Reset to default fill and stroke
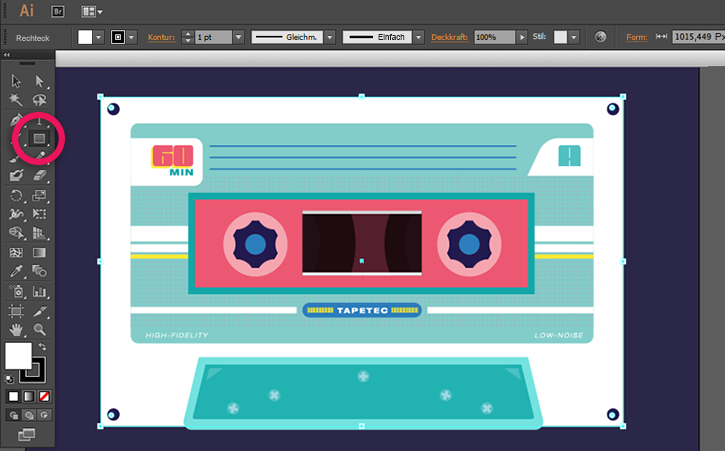Screen dimensions: 725x451 point(9,379)
